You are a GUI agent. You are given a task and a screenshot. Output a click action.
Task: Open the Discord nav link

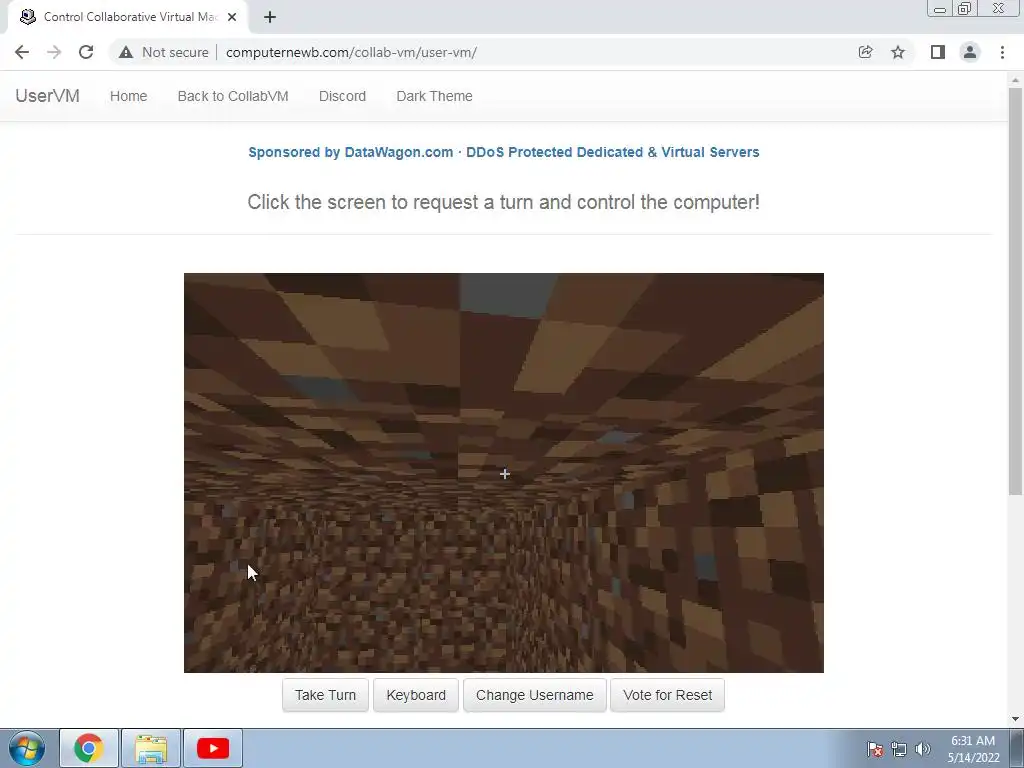point(342,96)
